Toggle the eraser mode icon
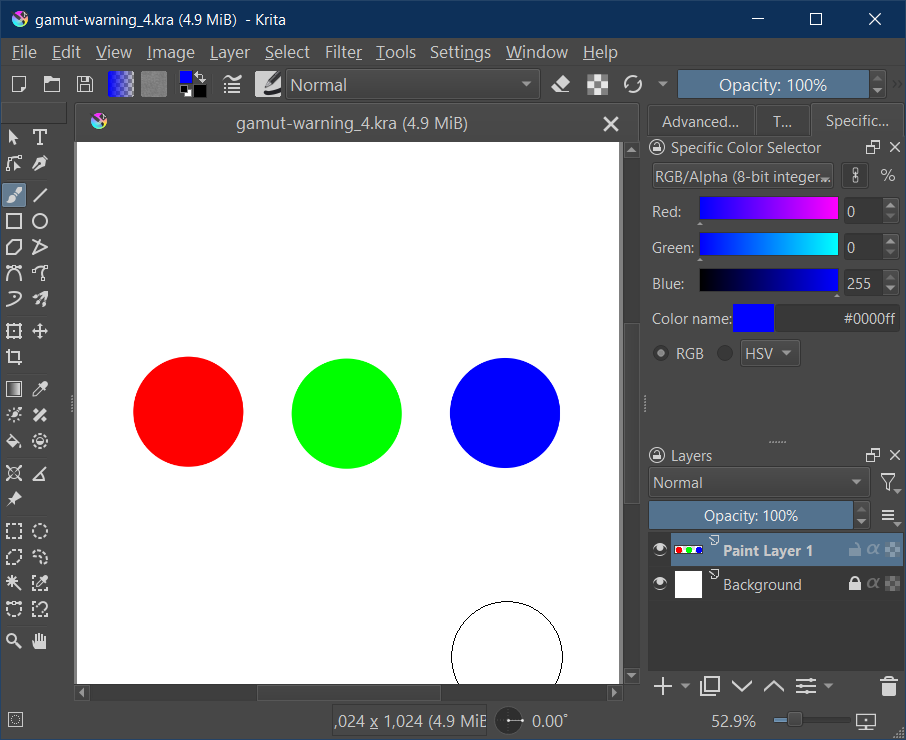906x740 pixels. (x=561, y=85)
